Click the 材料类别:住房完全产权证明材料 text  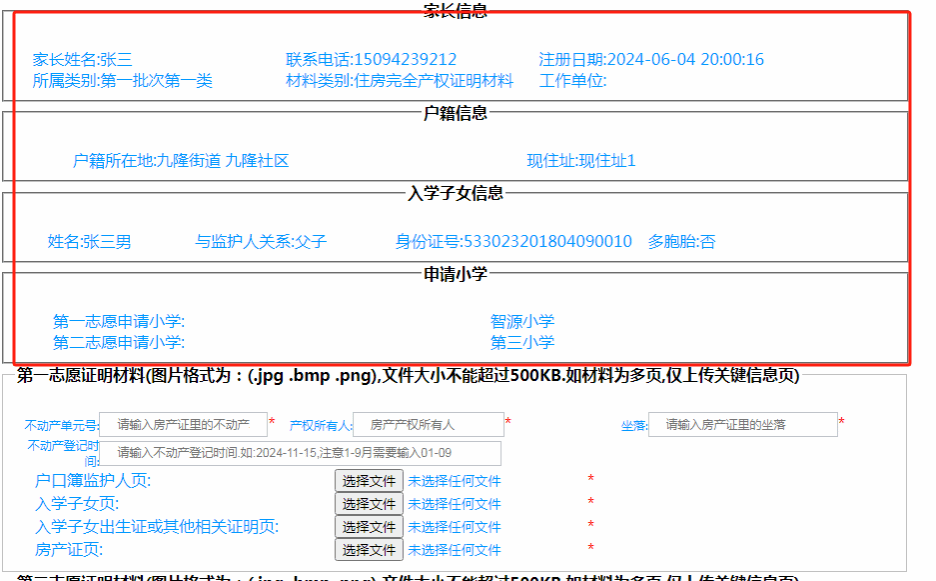399,81
